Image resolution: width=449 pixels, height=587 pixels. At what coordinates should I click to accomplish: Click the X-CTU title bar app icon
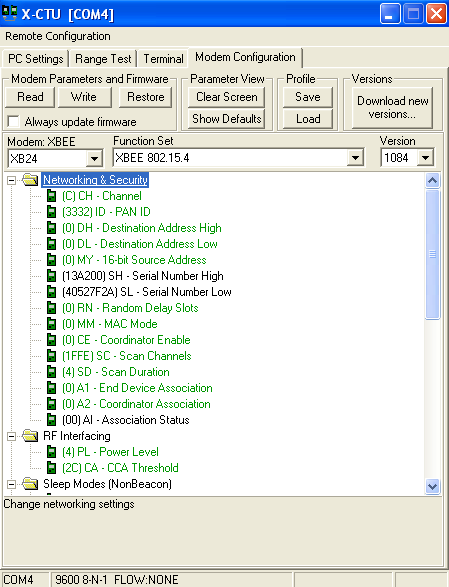pos(9,13)
